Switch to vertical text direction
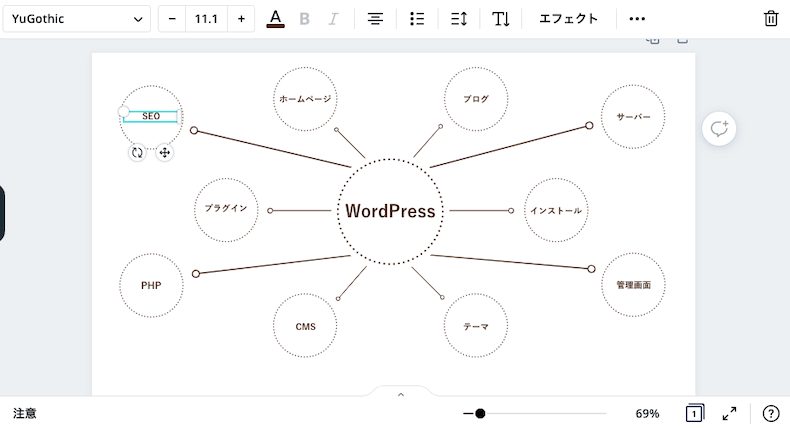This screenshot has width=790, height=428. [501, 19]
